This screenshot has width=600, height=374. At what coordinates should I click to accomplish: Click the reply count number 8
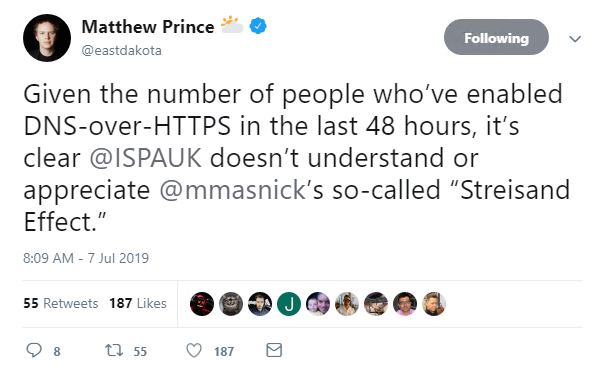(x=57, y=351)
